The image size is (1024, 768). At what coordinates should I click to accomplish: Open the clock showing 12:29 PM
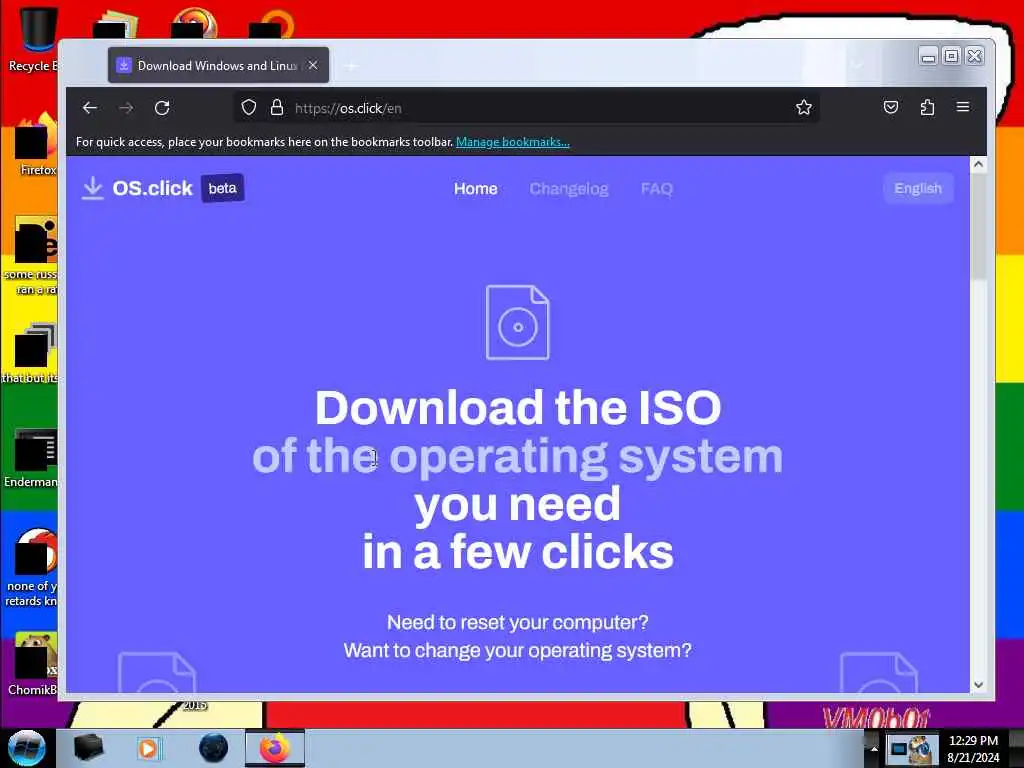[973, 741]
